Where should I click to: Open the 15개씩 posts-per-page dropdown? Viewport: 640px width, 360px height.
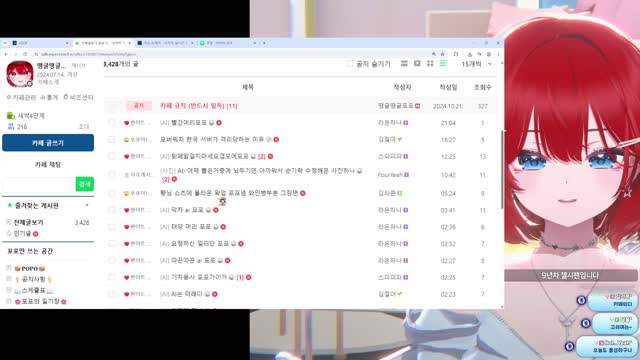tap(476, 64)
